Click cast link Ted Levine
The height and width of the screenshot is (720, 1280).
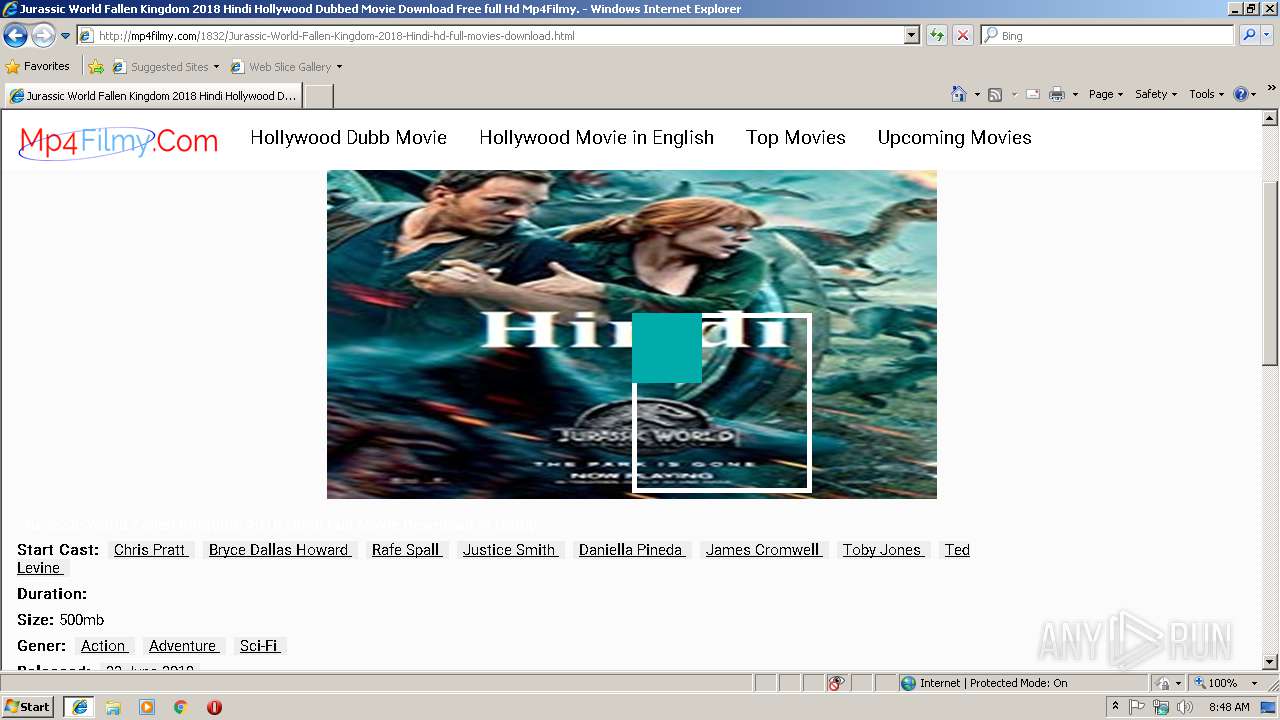tap(957, 550)
